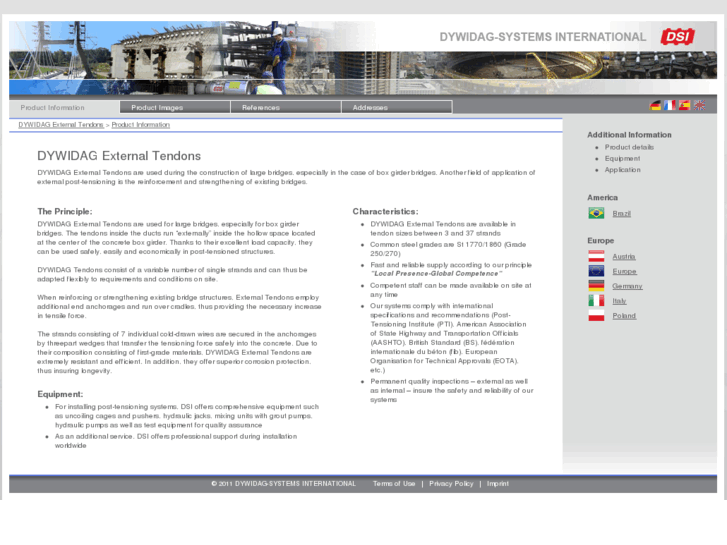
Task: Open the Product Images tab
Action: (x=175, y=107)
